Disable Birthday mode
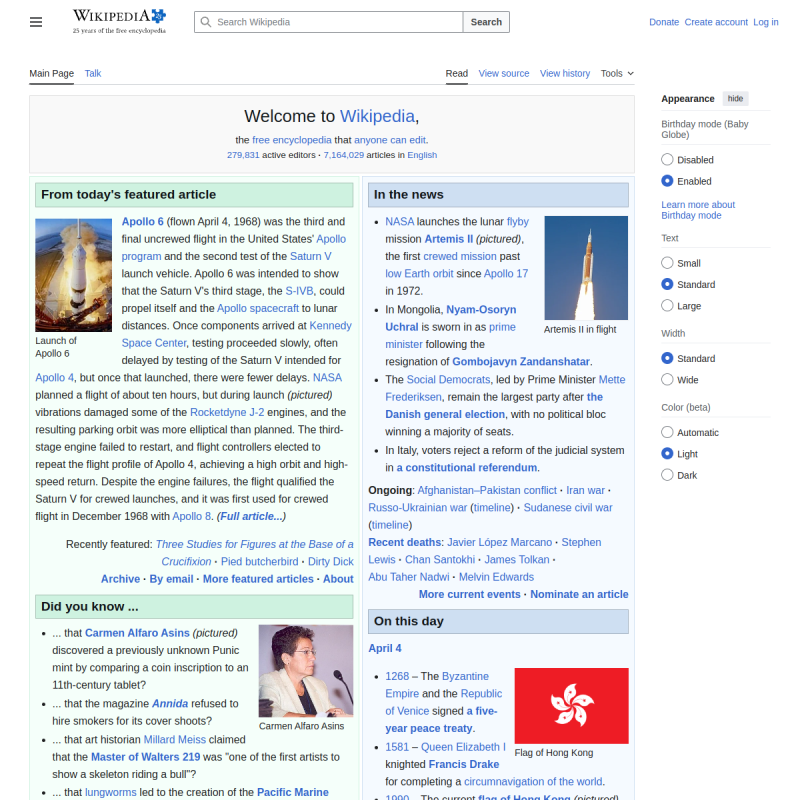This screenshot has height=800, width=800. pos(667,160)
